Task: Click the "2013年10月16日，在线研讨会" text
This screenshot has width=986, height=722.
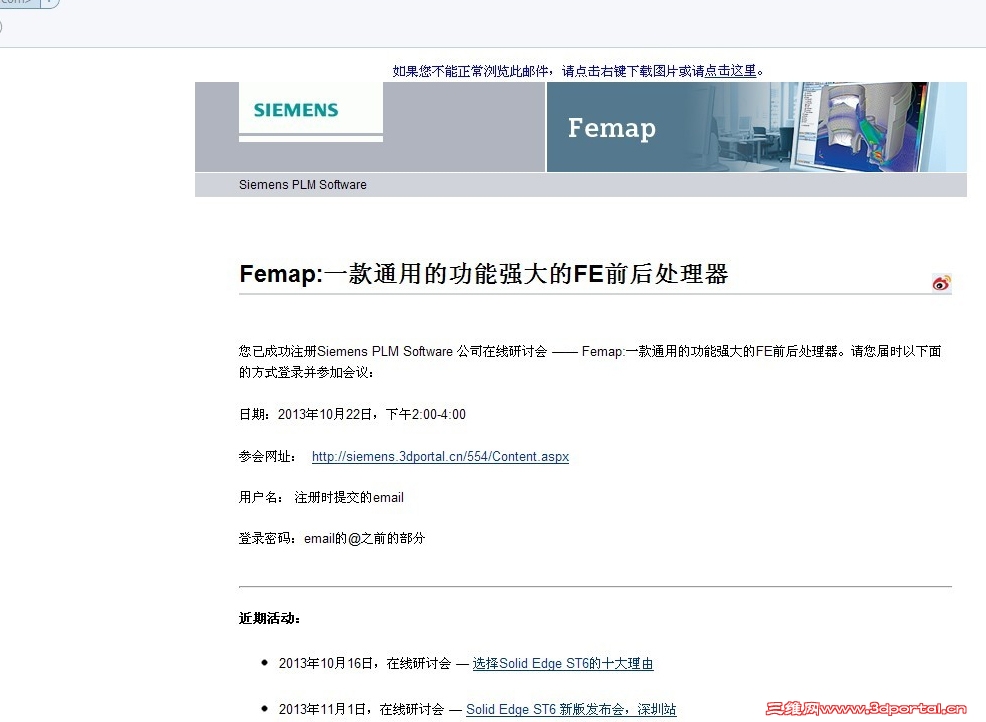Action: [x=365, y=664]
